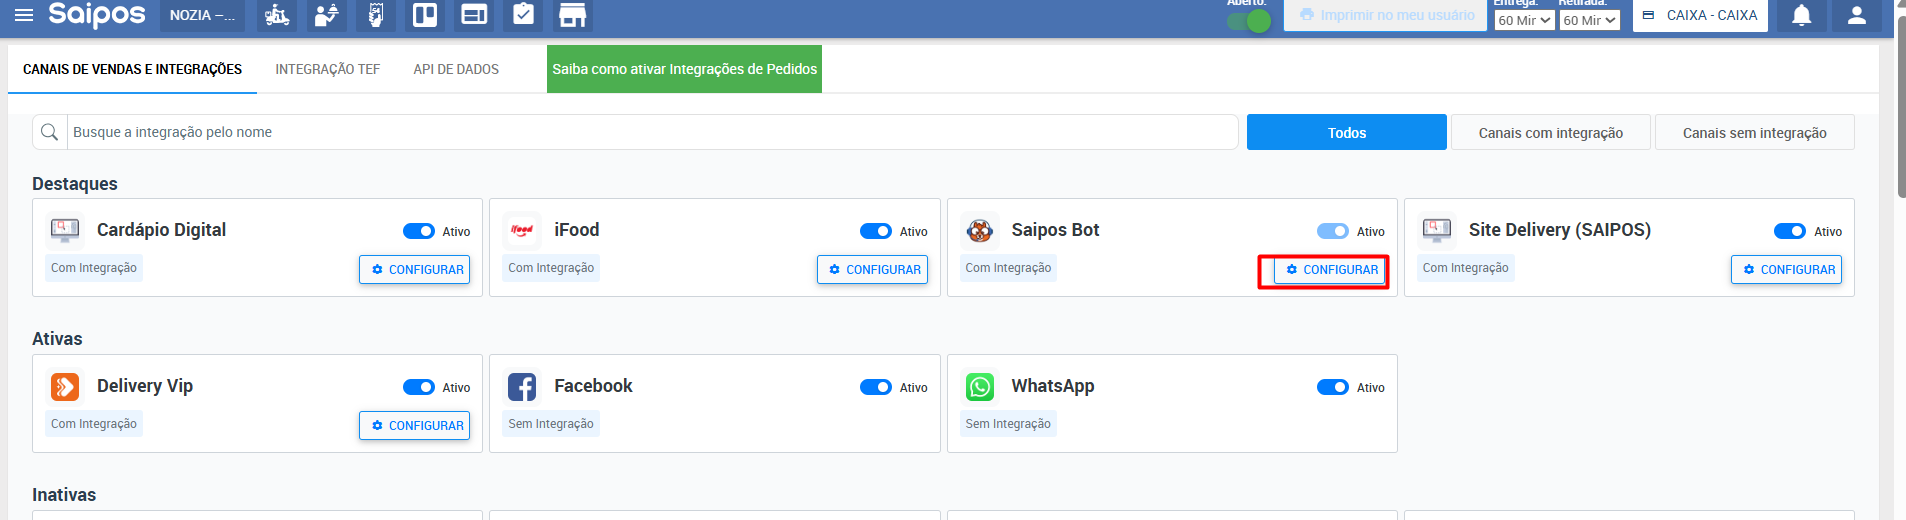Switch to Integração TEF tab
Viewport: 1906px width, 520px height.
328,69
